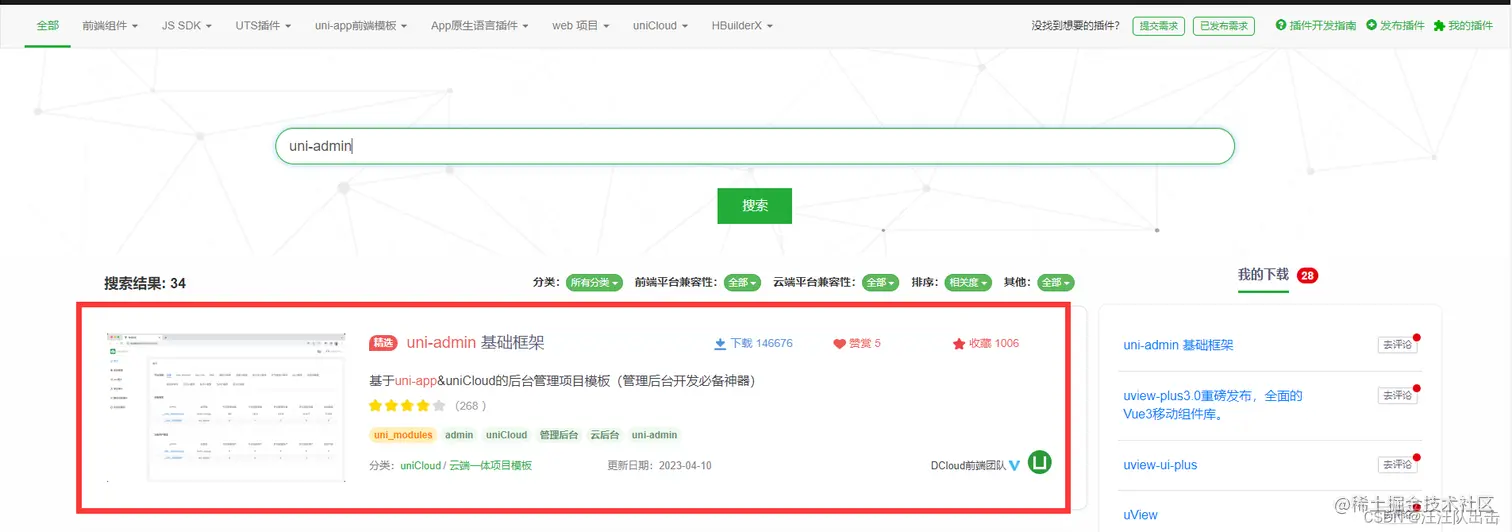Expand the uni-app前端模板 menu
Viewport: 1512px width, 532px height.
[x=361, y=25]
